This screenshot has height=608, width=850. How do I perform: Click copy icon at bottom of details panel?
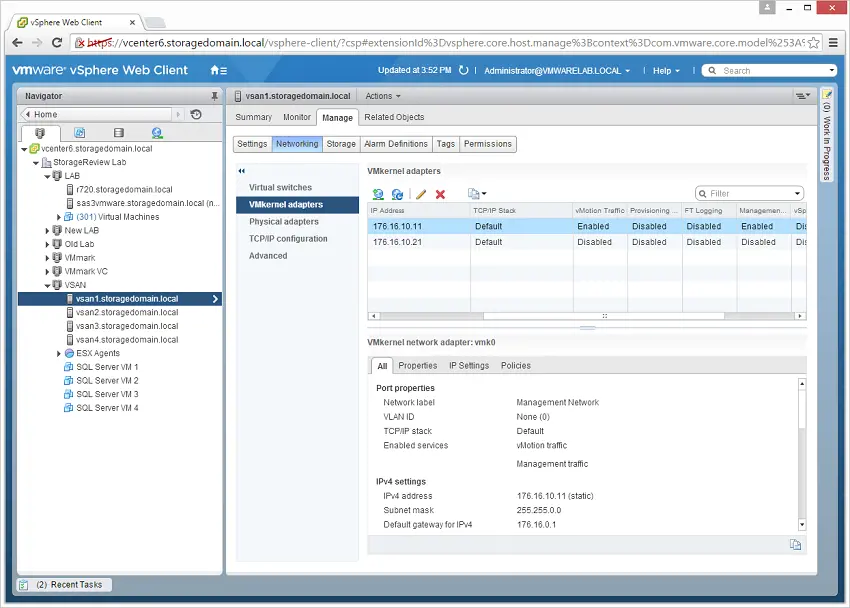coord(795,545)
